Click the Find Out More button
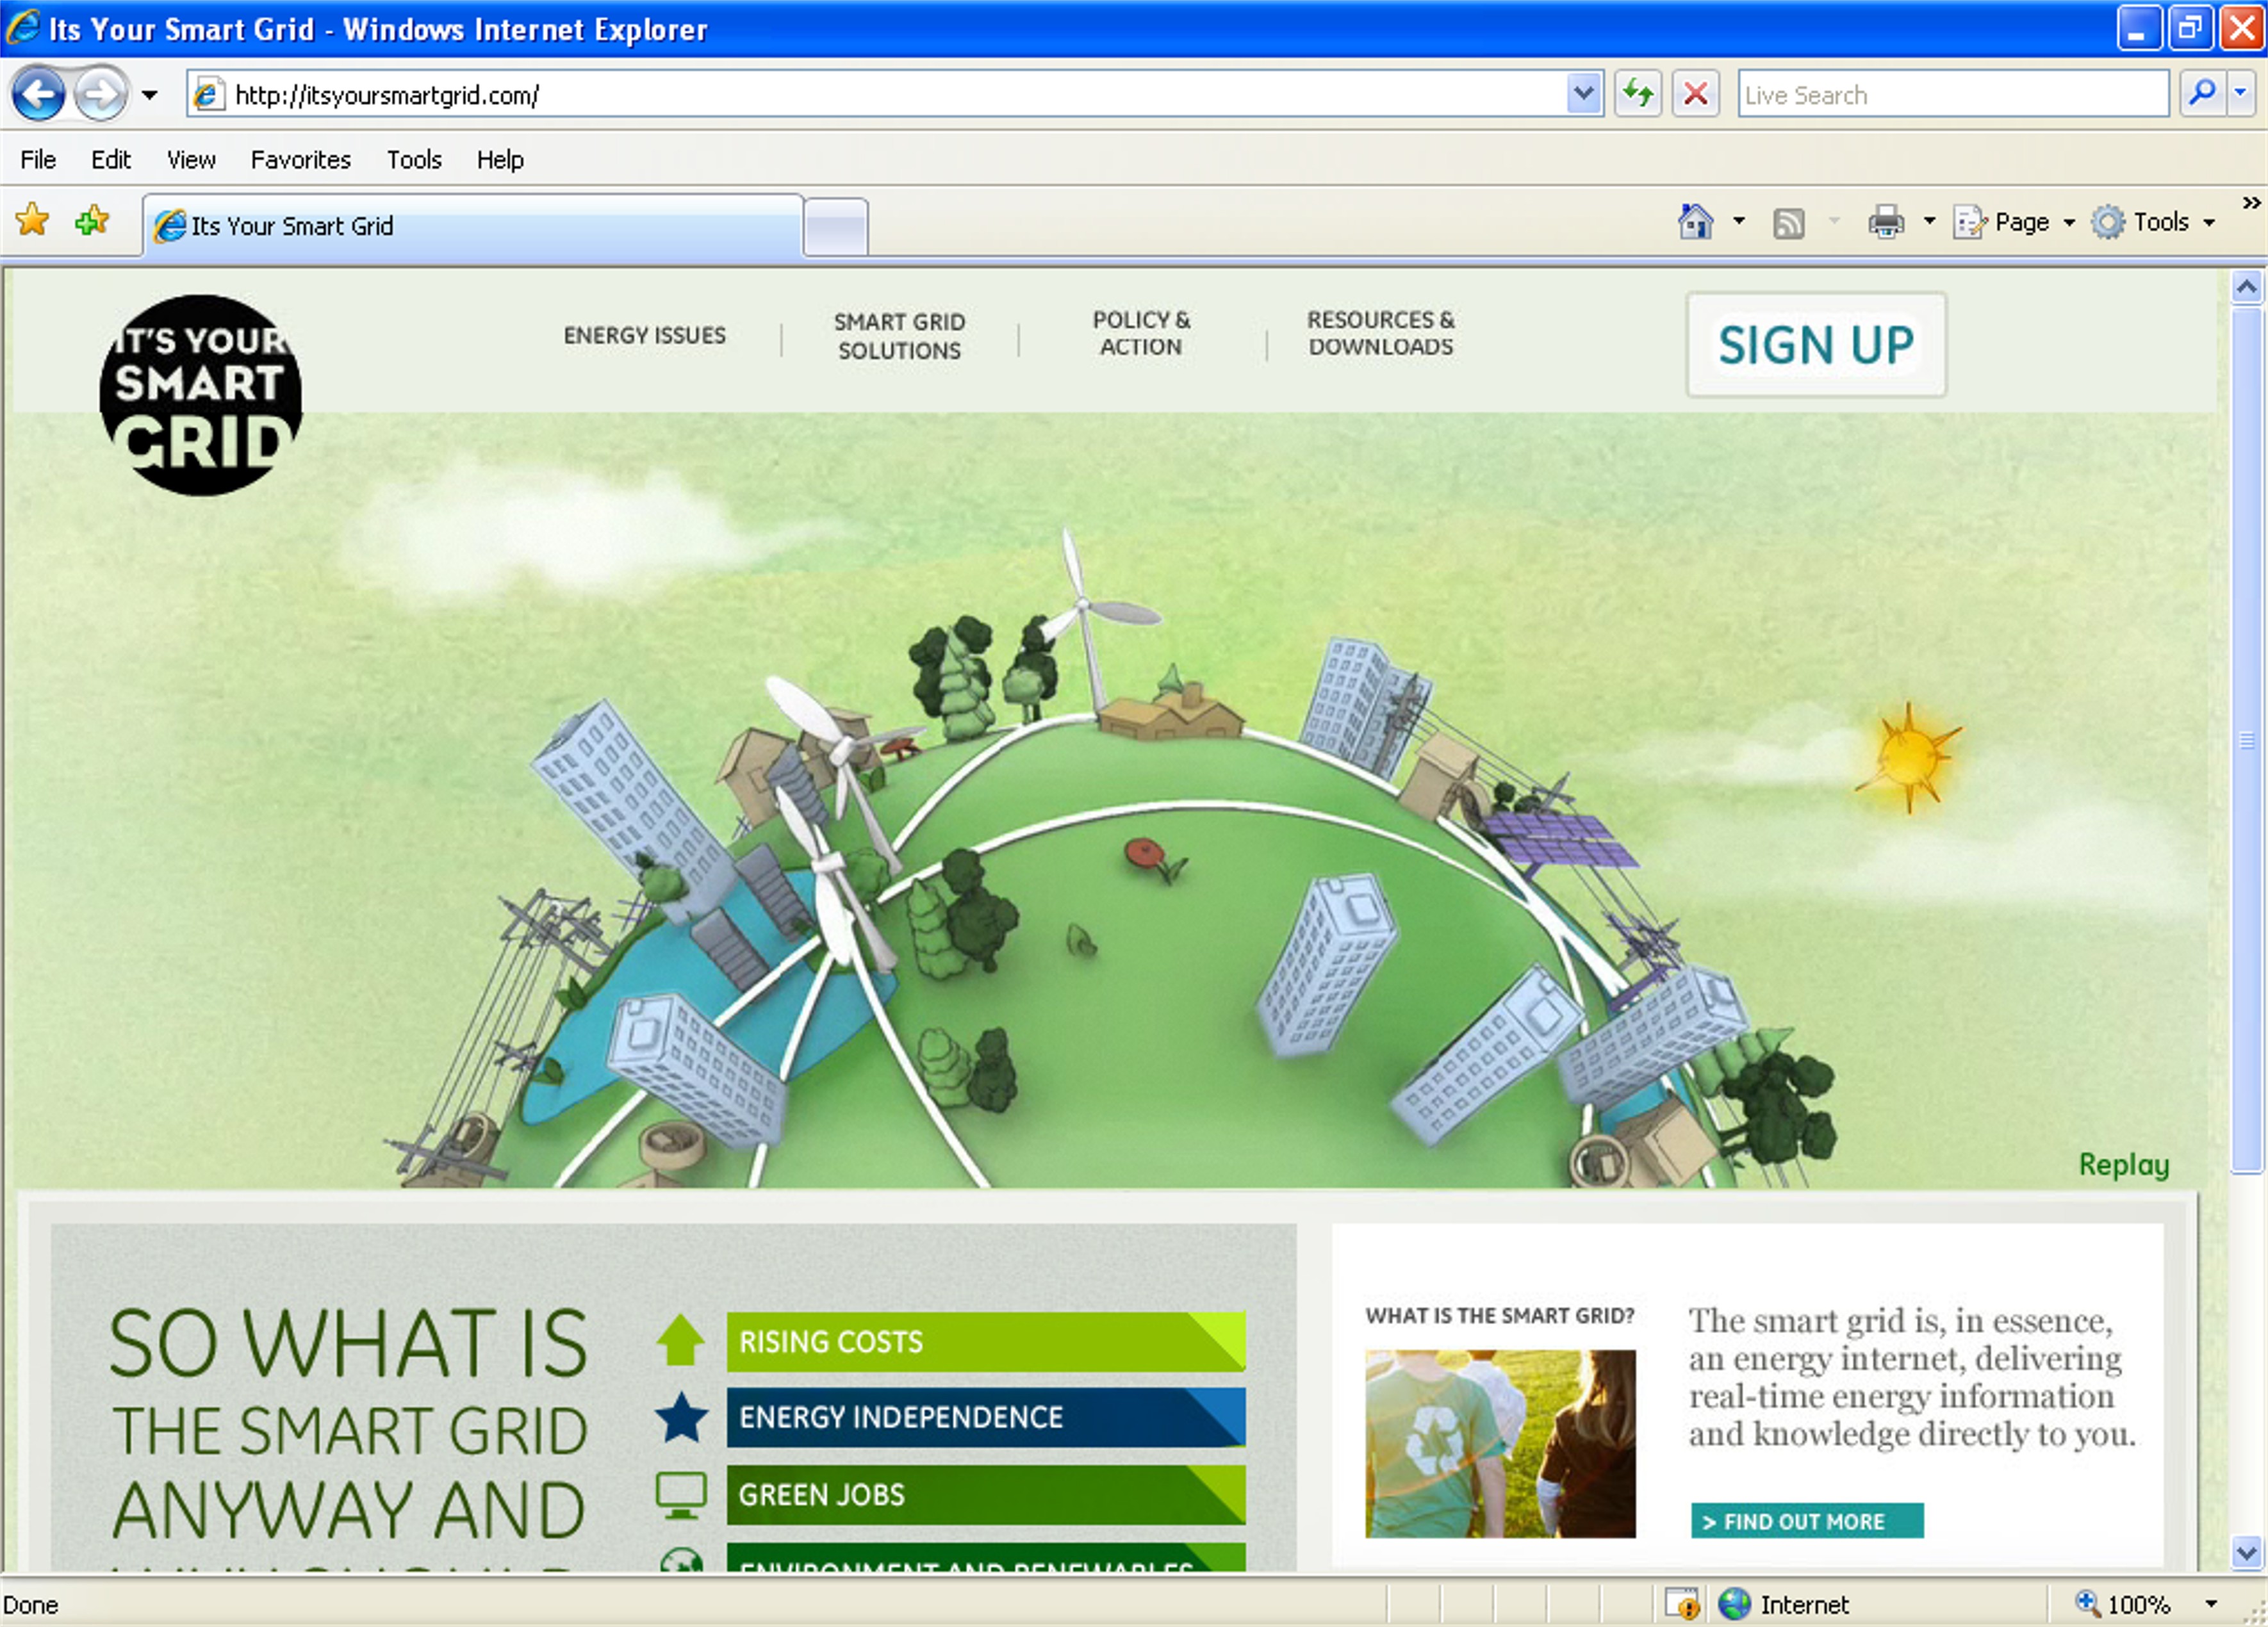Screen dimensions: 2268x1627 click(1807, 1521)
